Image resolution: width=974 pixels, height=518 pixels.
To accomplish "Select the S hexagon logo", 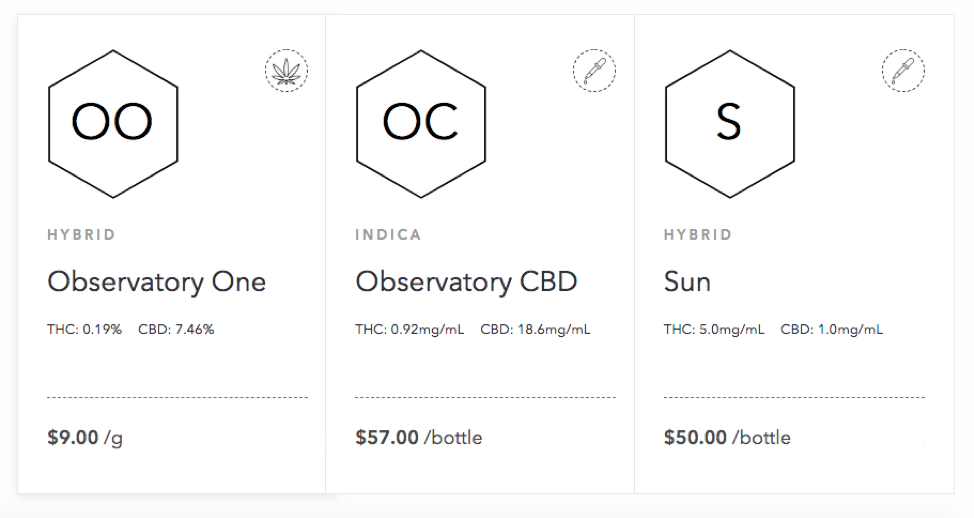I will [730, 124].
